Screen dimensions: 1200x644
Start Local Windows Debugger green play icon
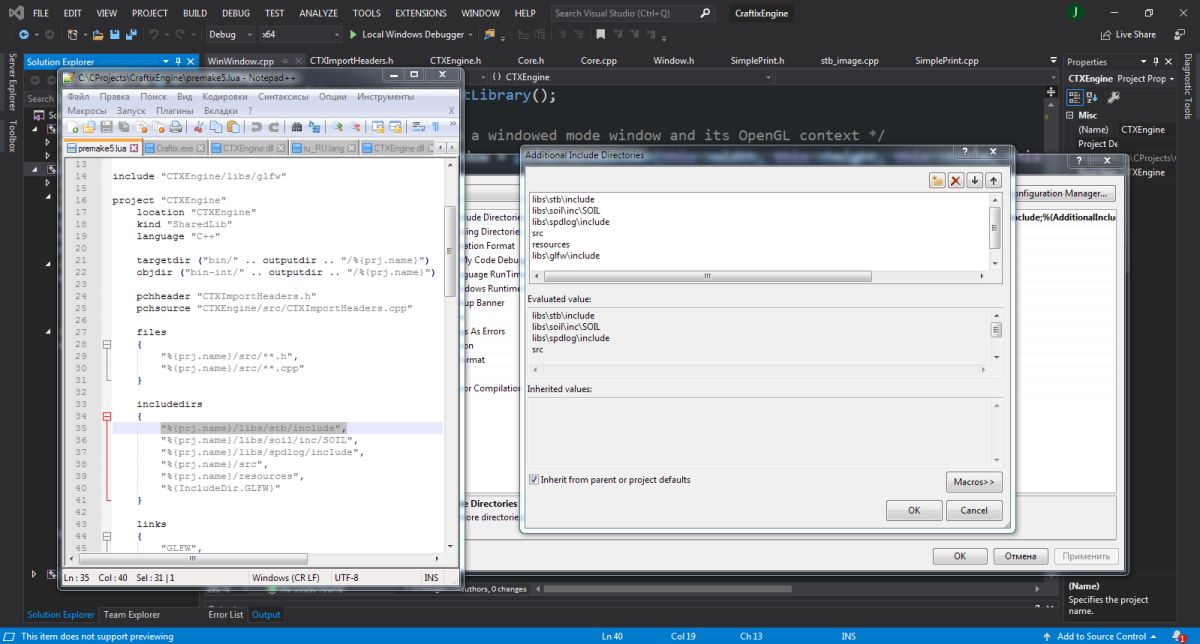(x=353, y=34)
